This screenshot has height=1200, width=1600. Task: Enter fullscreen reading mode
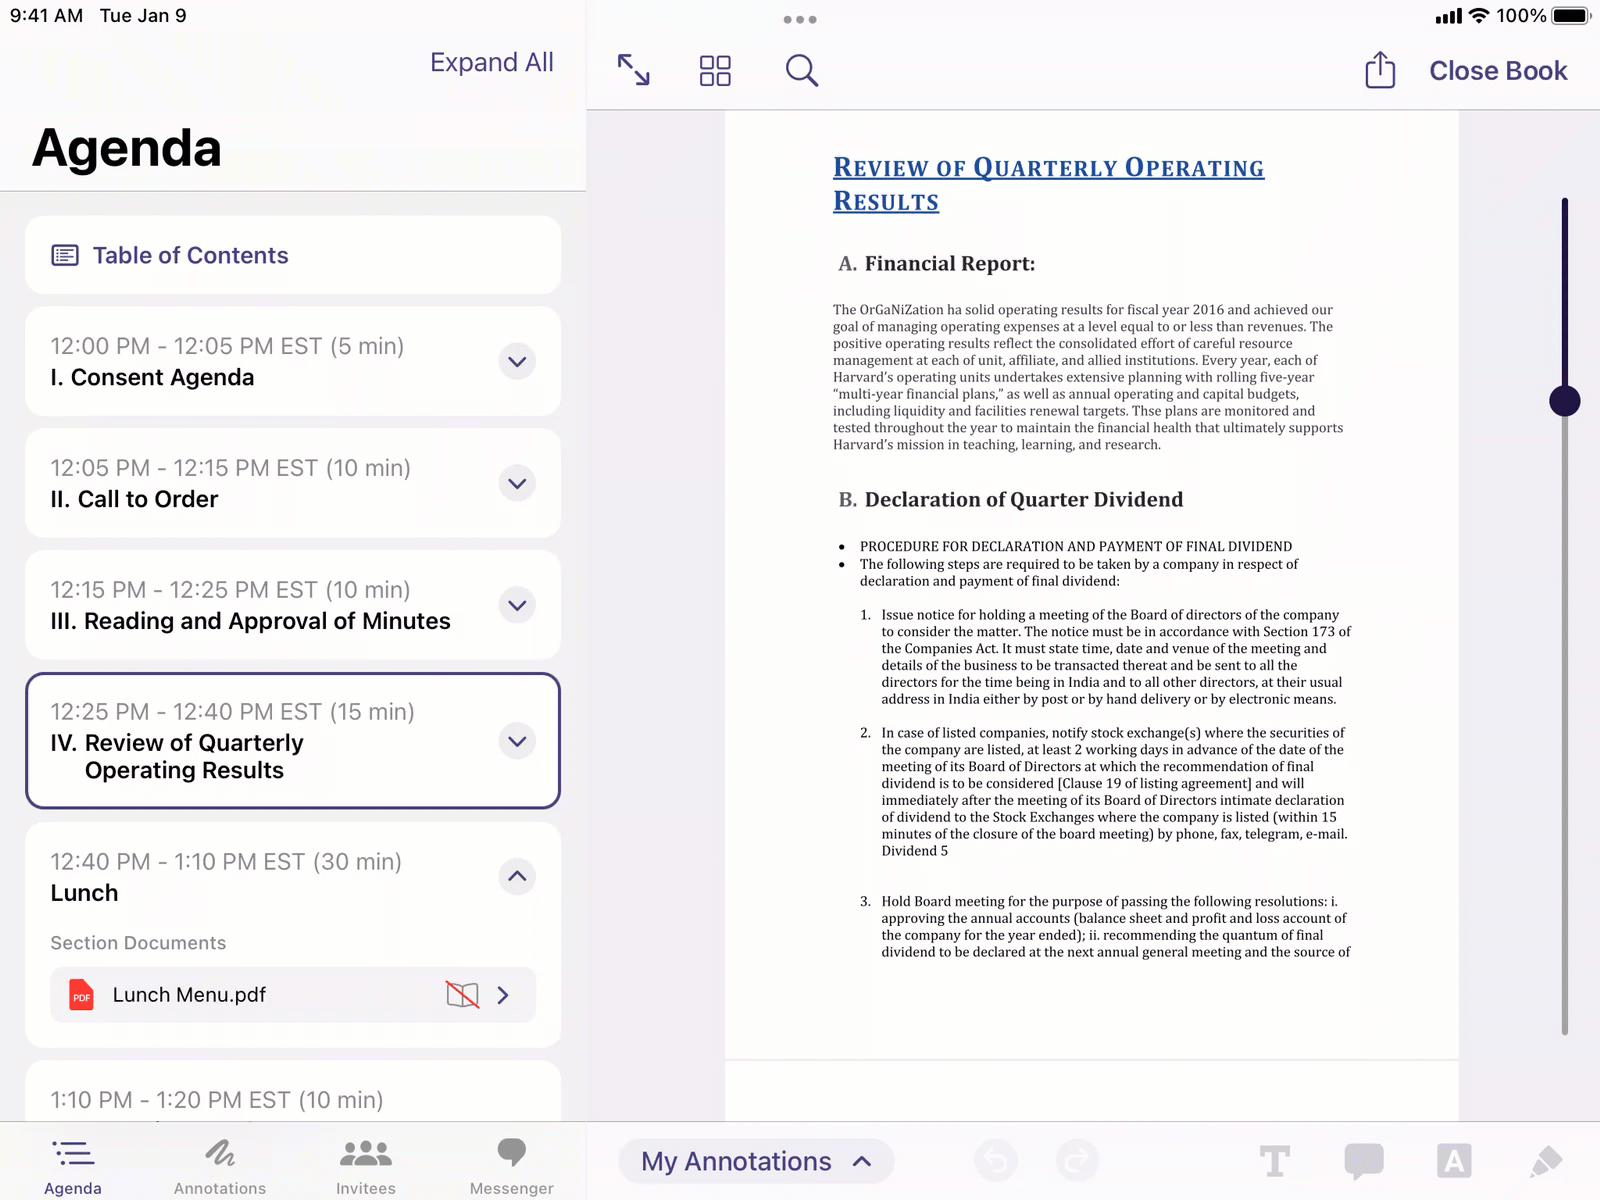click(633, 70)
